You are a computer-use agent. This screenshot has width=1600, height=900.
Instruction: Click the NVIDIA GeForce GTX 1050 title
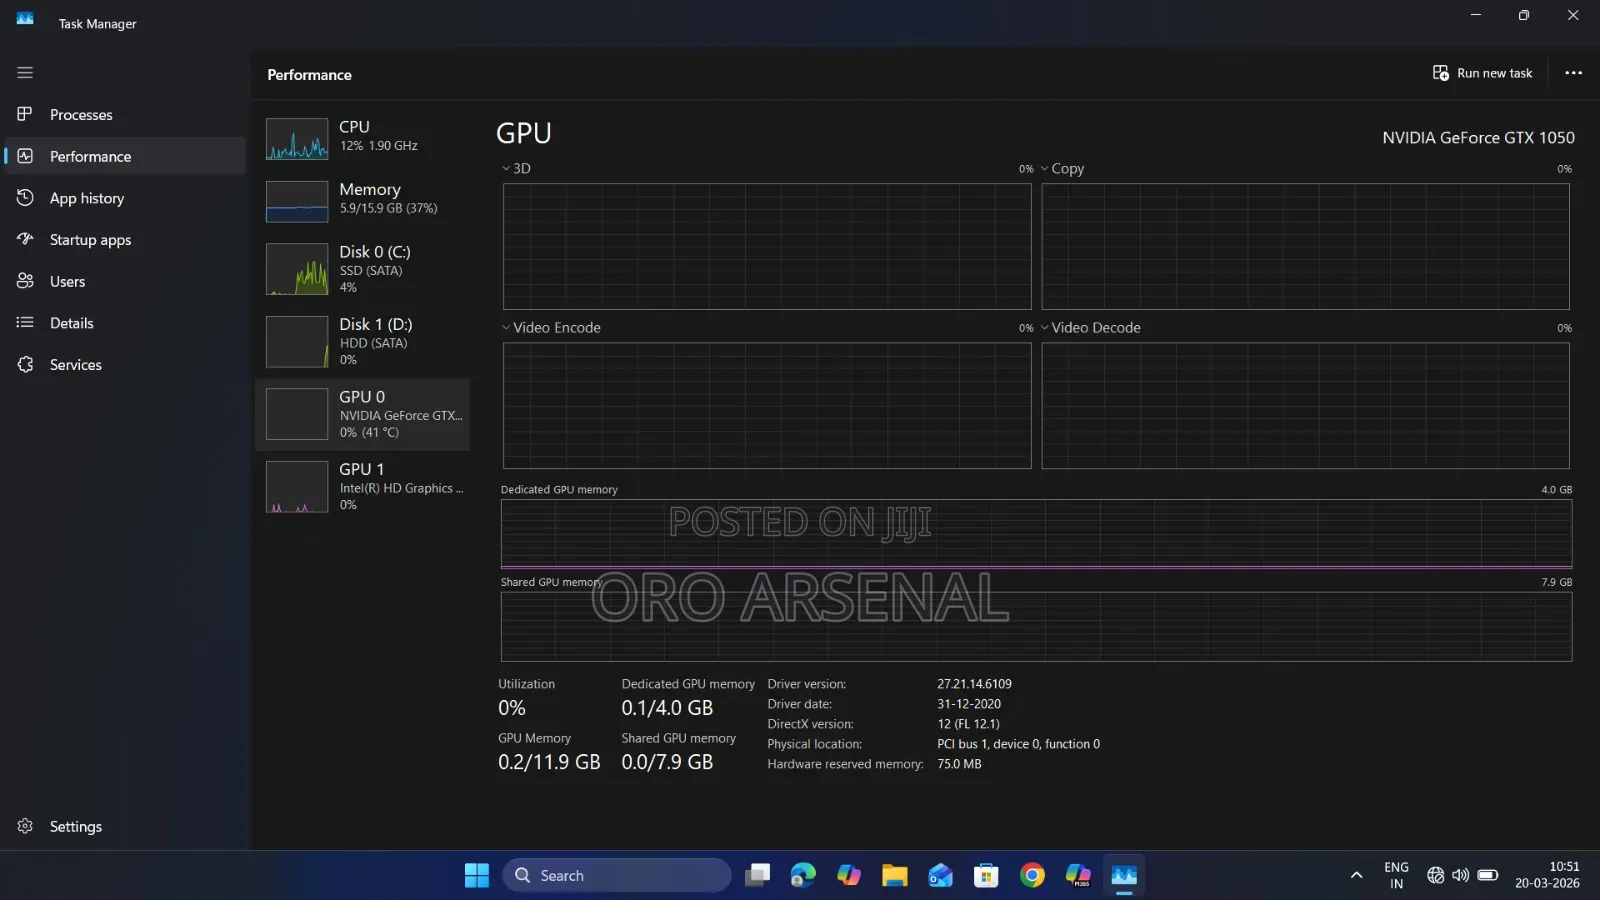click(x=1478, y=138)
